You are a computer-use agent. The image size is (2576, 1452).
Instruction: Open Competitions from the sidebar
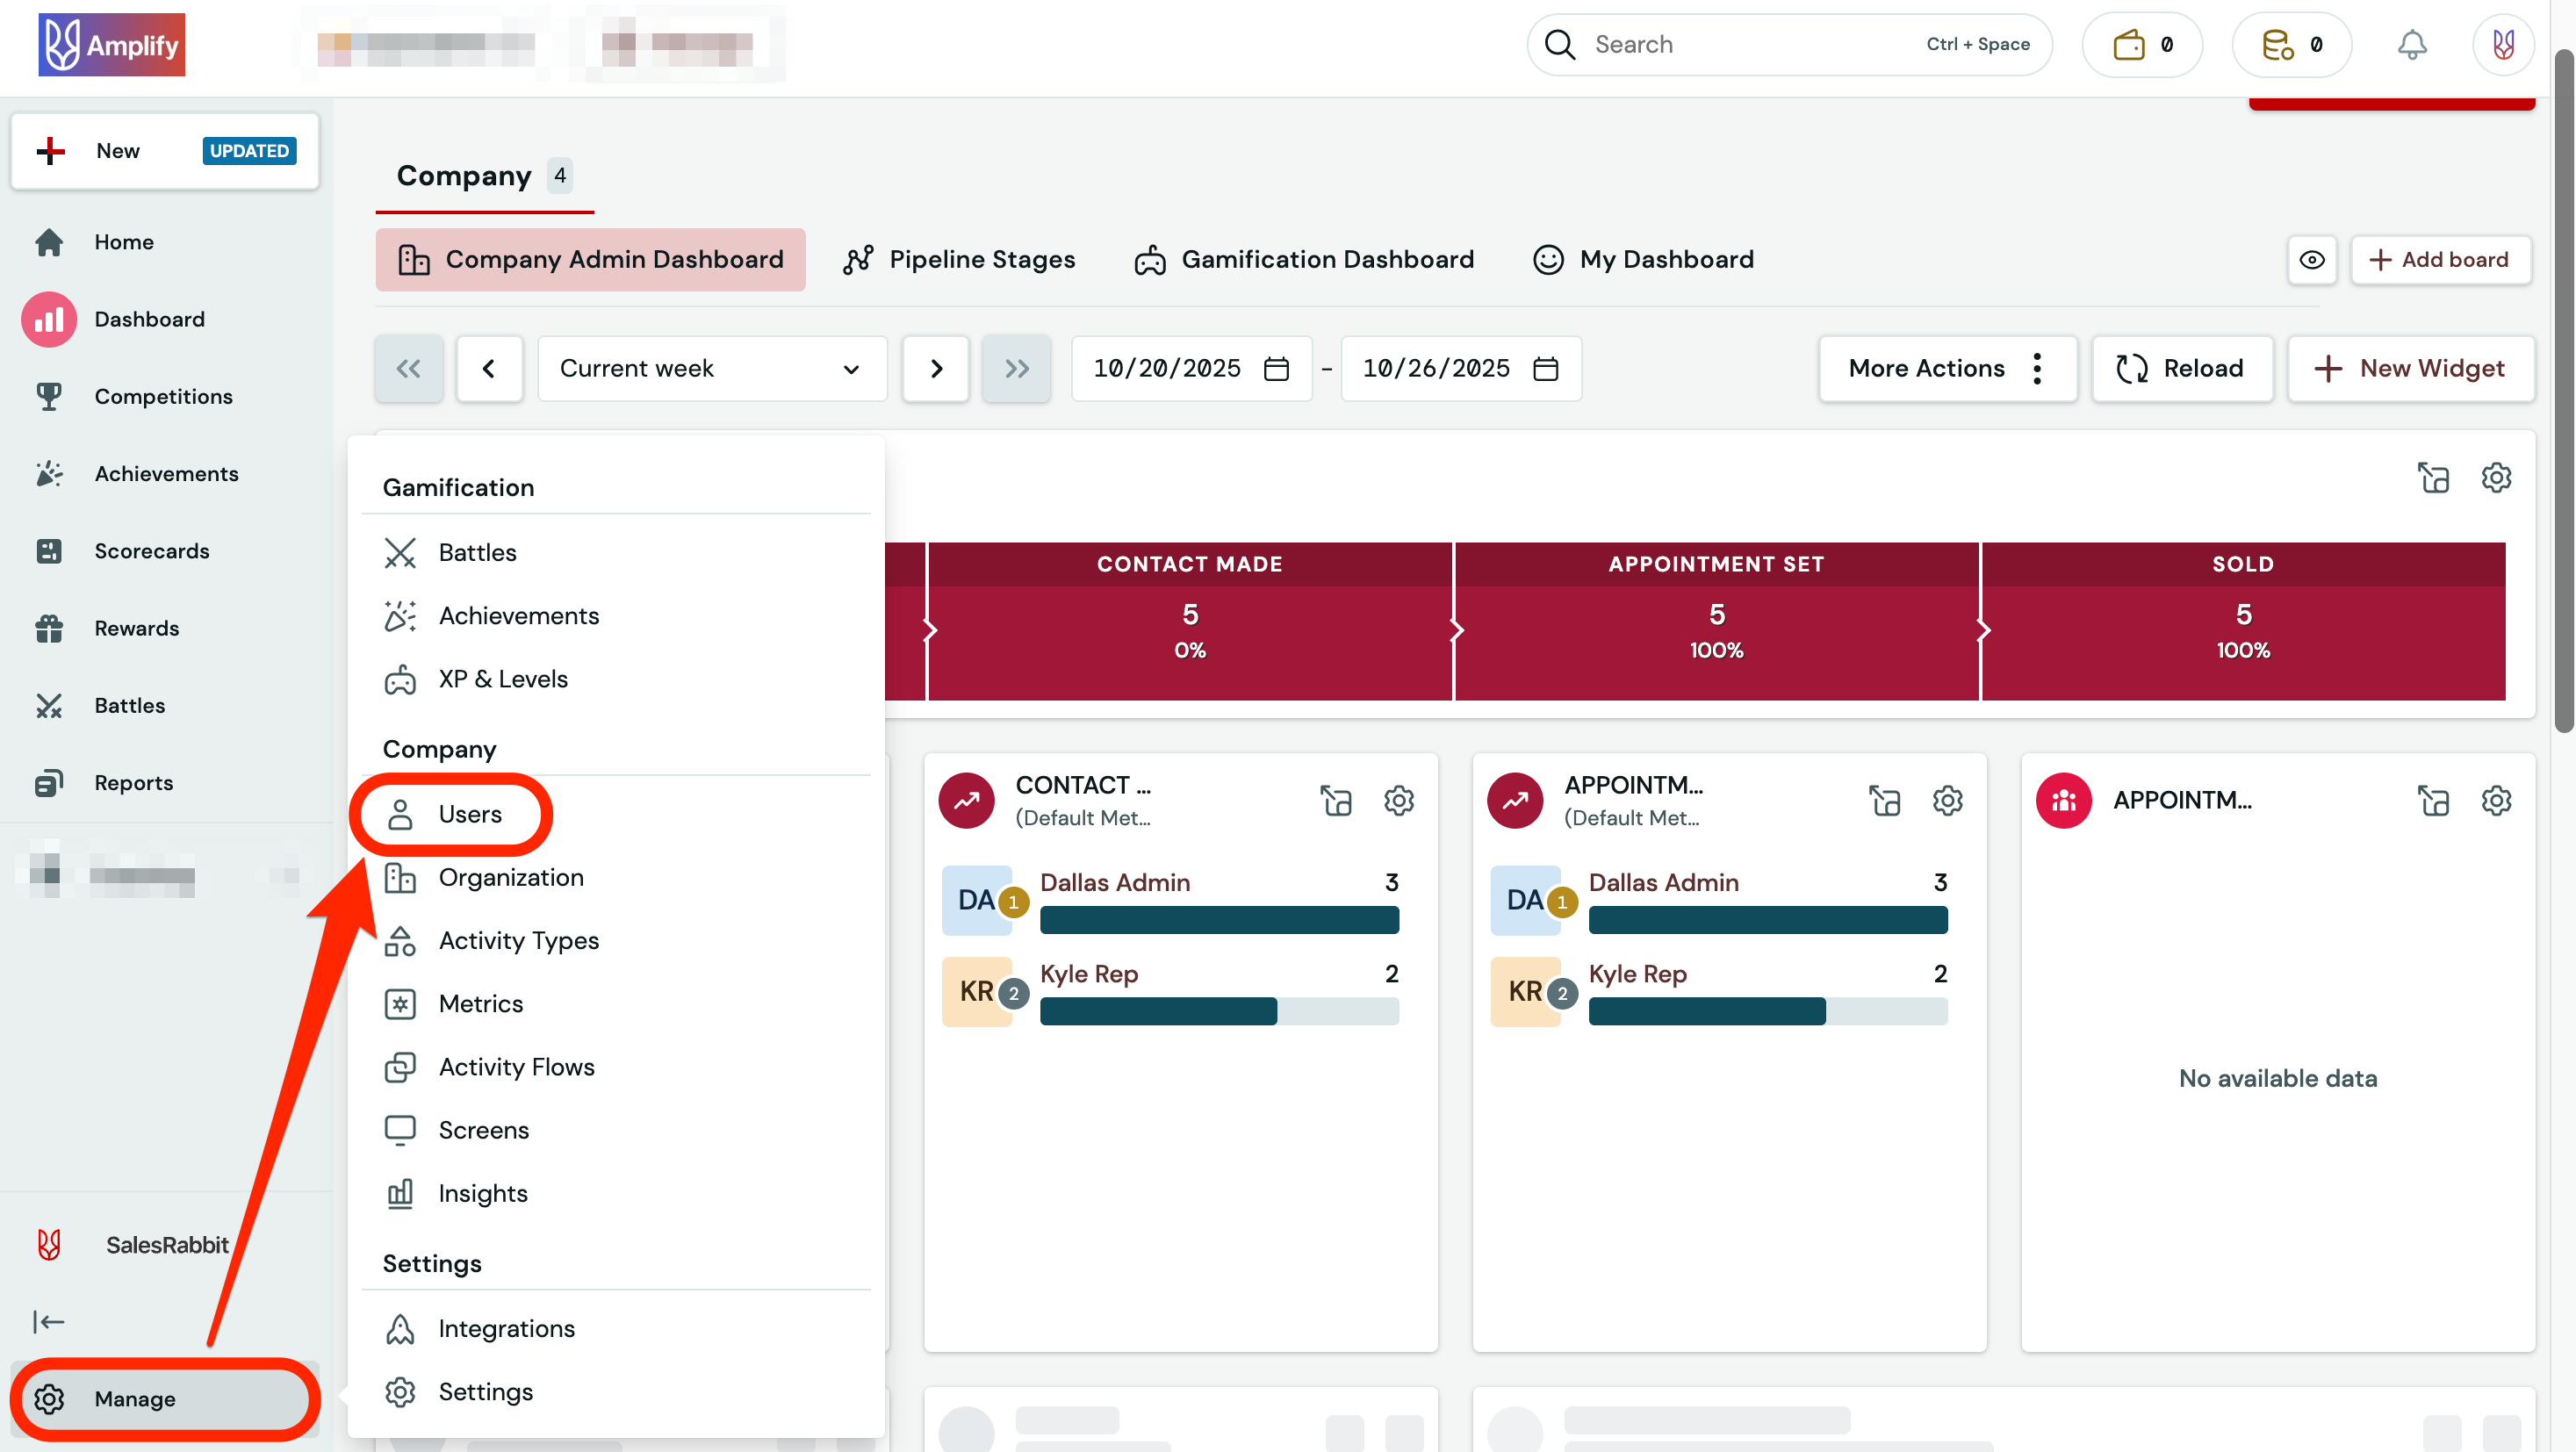pyautogui.click(x=48, y=396)
